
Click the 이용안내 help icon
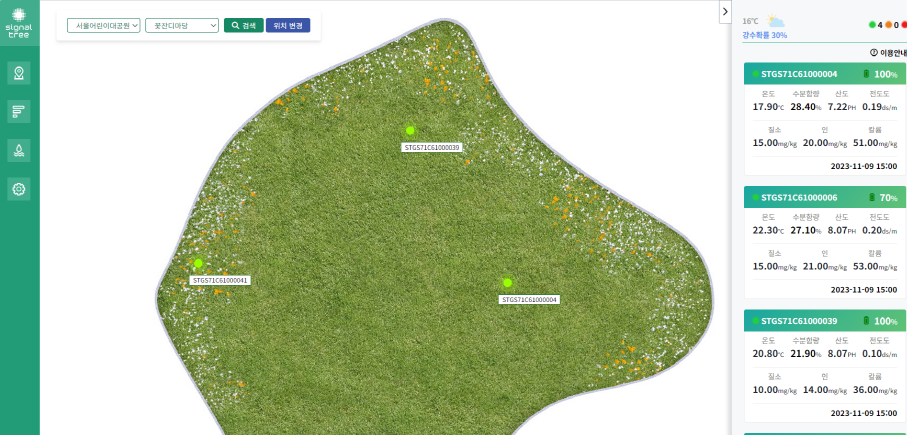coord(874,51)
